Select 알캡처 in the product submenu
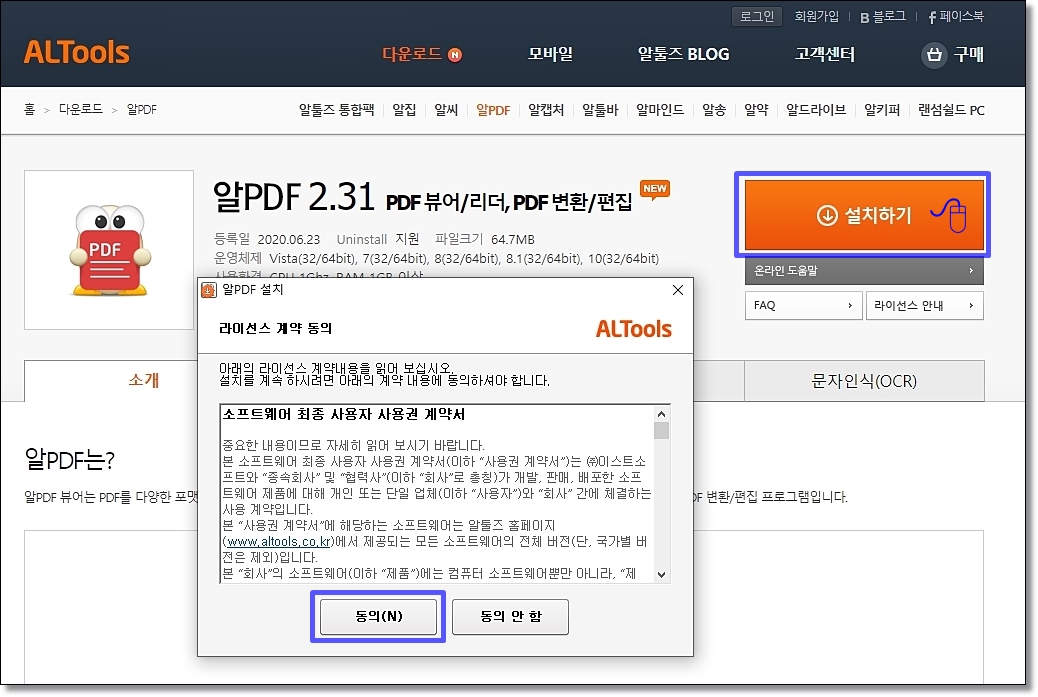This screenshot has width=1038, height=697. click(x=546, y=110)
